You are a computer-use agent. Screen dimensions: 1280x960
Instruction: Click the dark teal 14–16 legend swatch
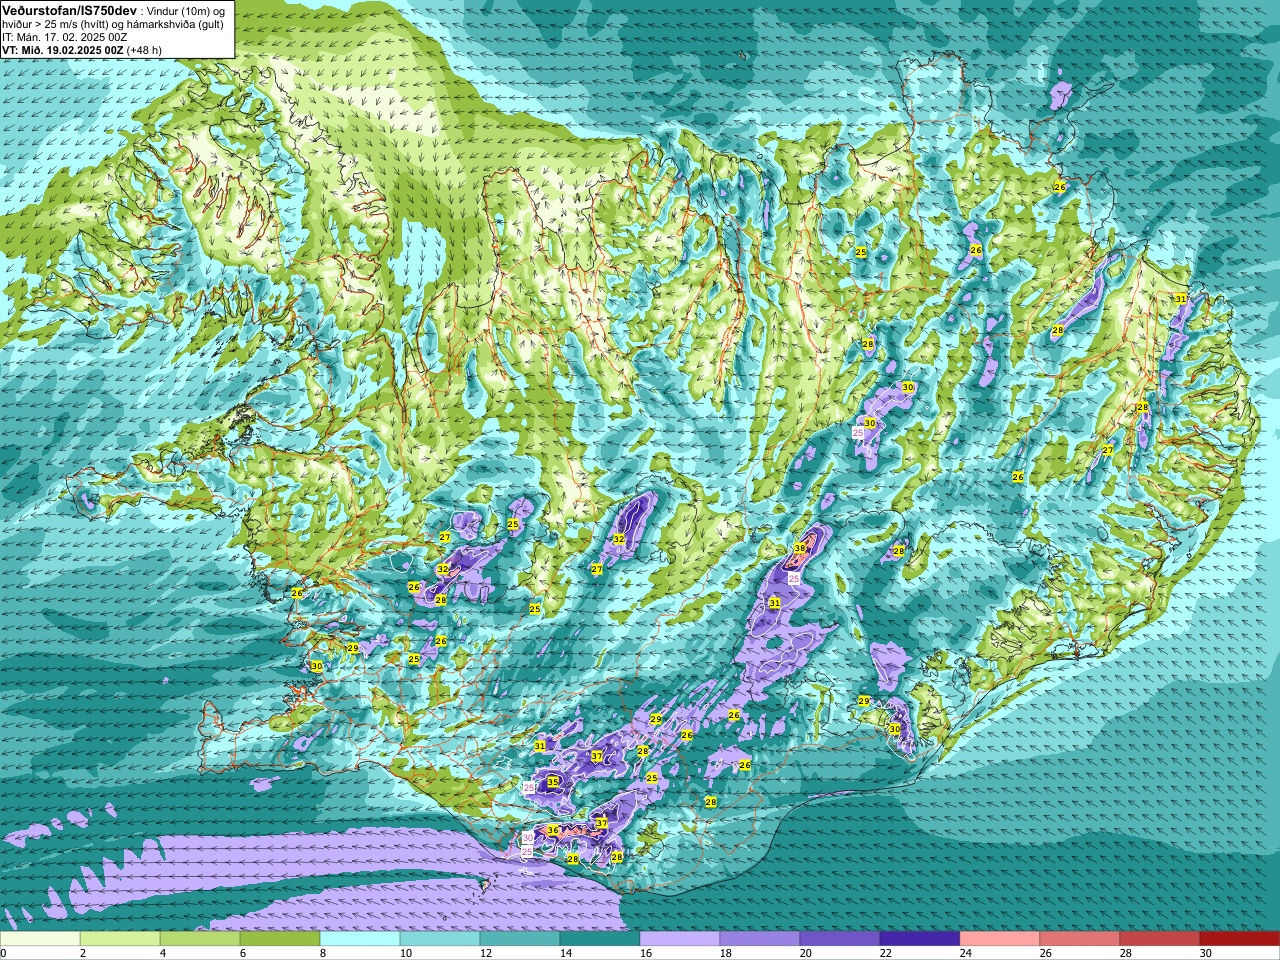600,939
